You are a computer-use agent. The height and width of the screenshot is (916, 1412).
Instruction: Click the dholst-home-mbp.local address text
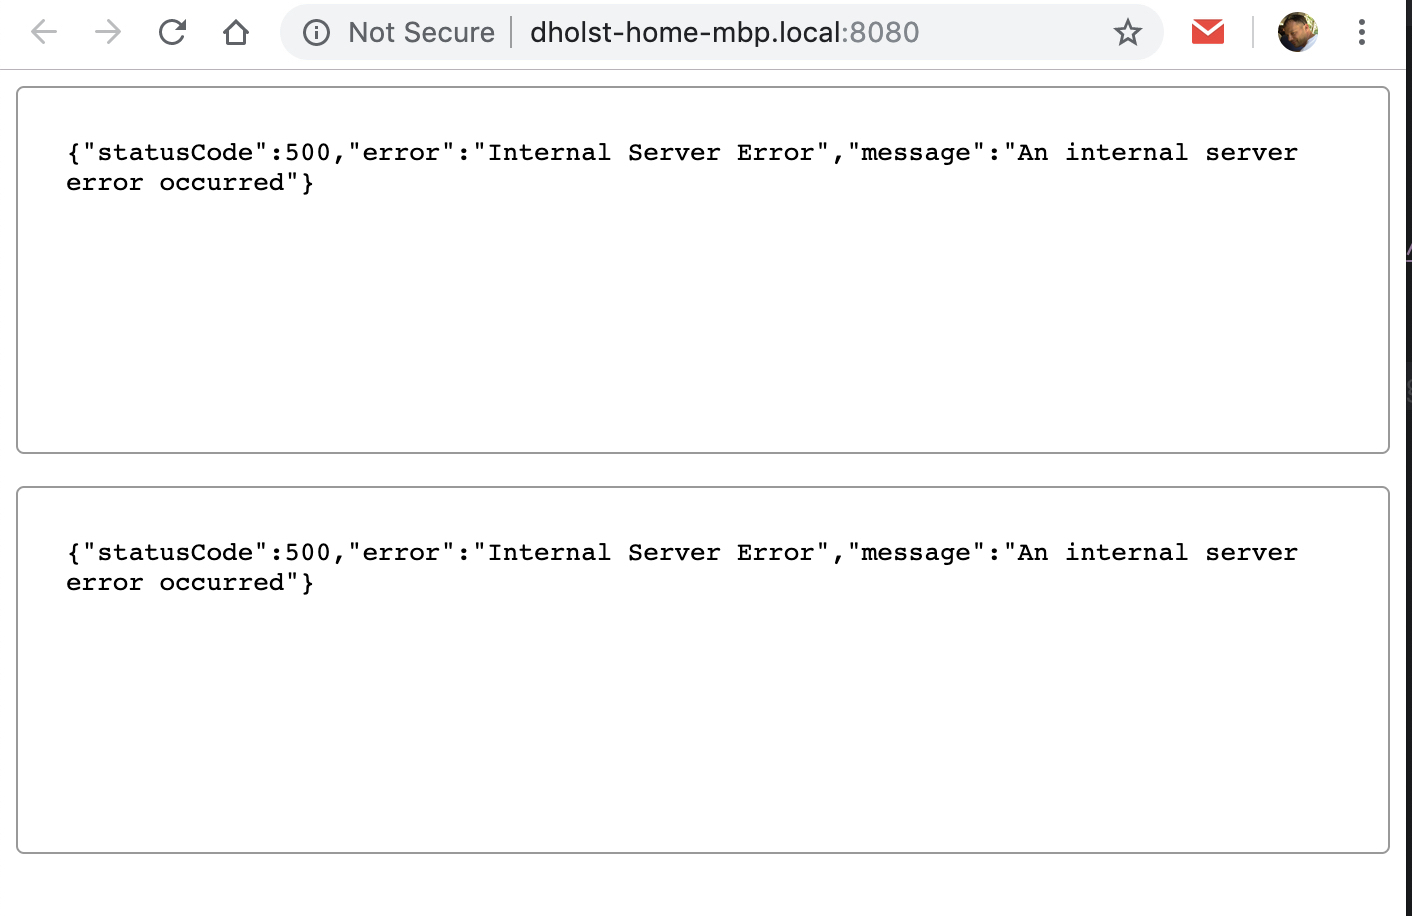click(690, 31)
